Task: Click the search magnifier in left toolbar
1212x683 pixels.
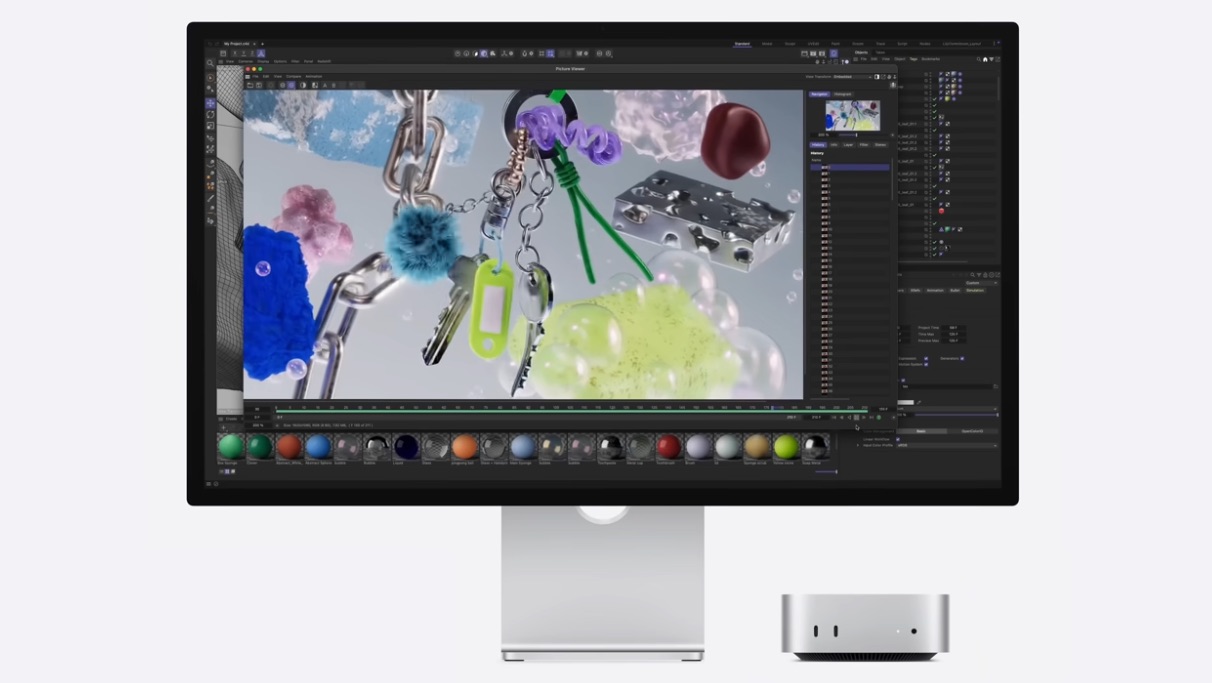Action: pos(210,62)
